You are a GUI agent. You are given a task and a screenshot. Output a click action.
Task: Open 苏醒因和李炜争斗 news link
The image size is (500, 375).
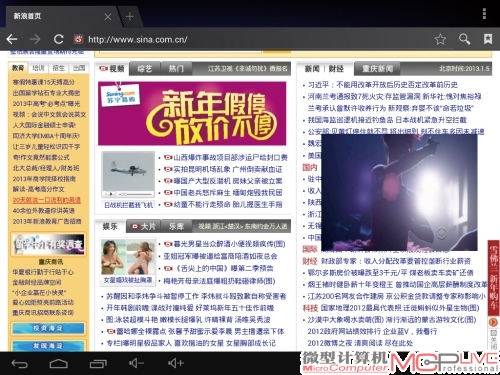point(196,296)
